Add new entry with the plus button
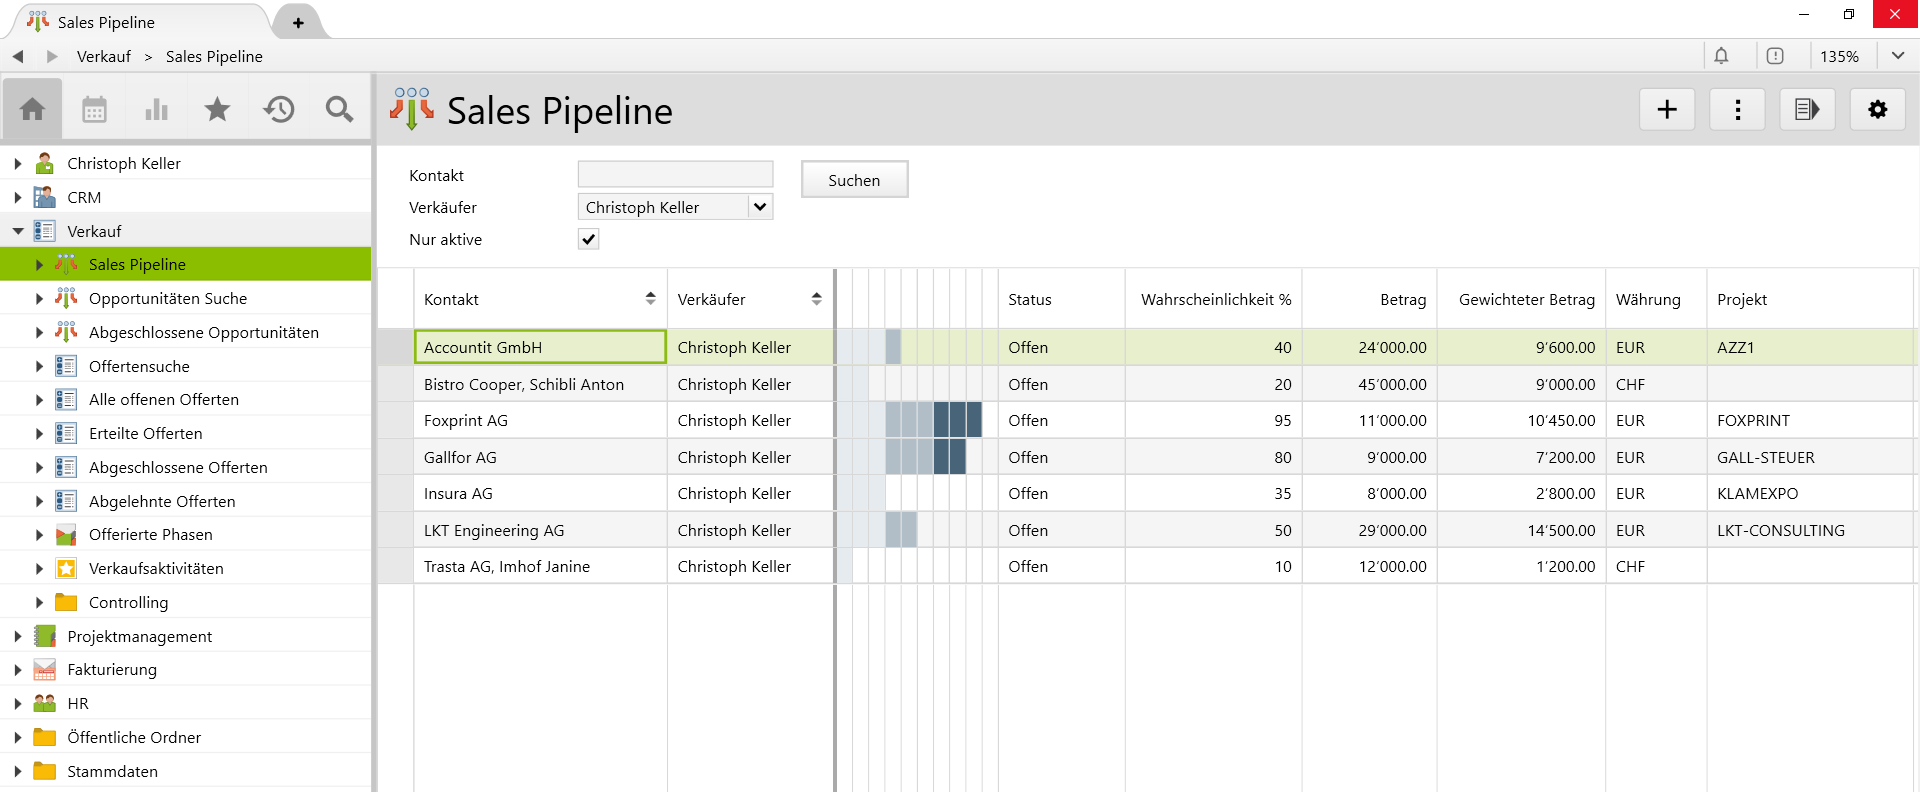1920x792 pixels. tap(1666, 109)
